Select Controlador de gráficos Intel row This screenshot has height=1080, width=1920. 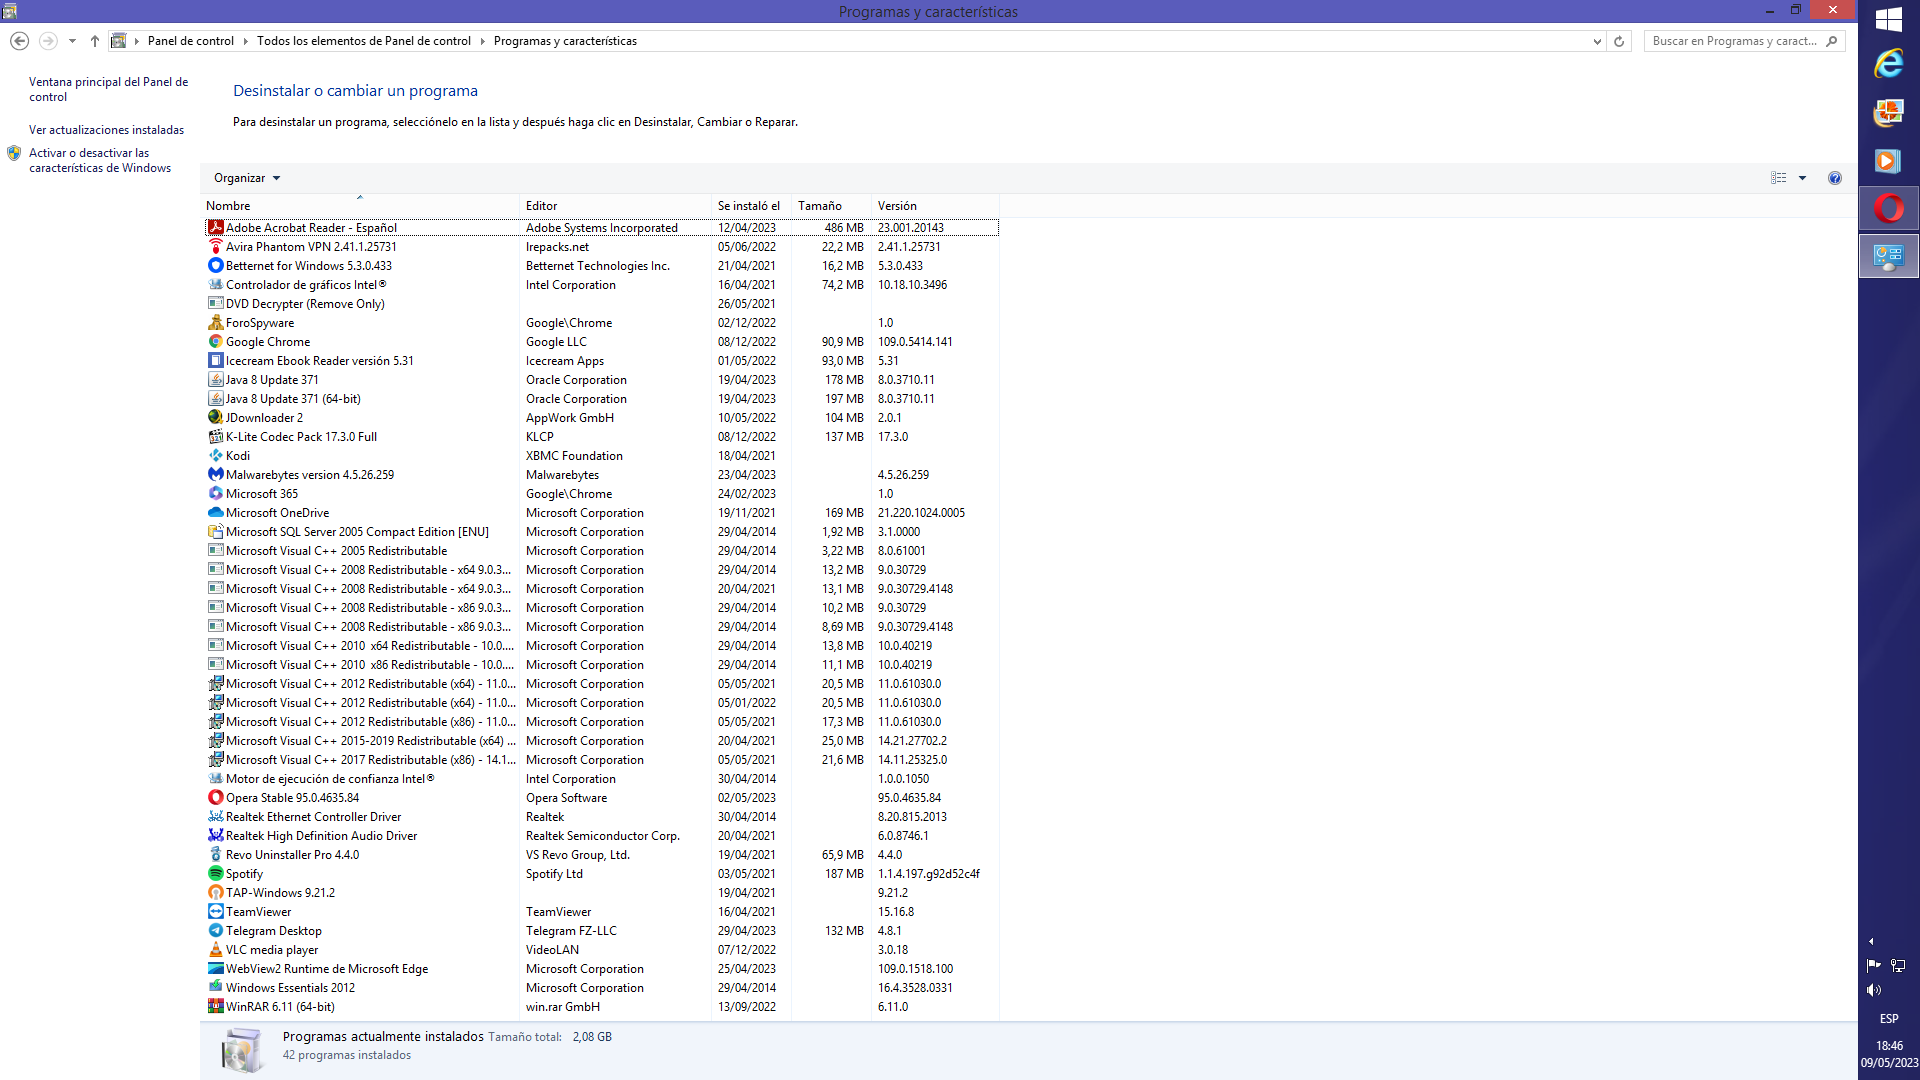pyautogui.click(x=601, y=285)
